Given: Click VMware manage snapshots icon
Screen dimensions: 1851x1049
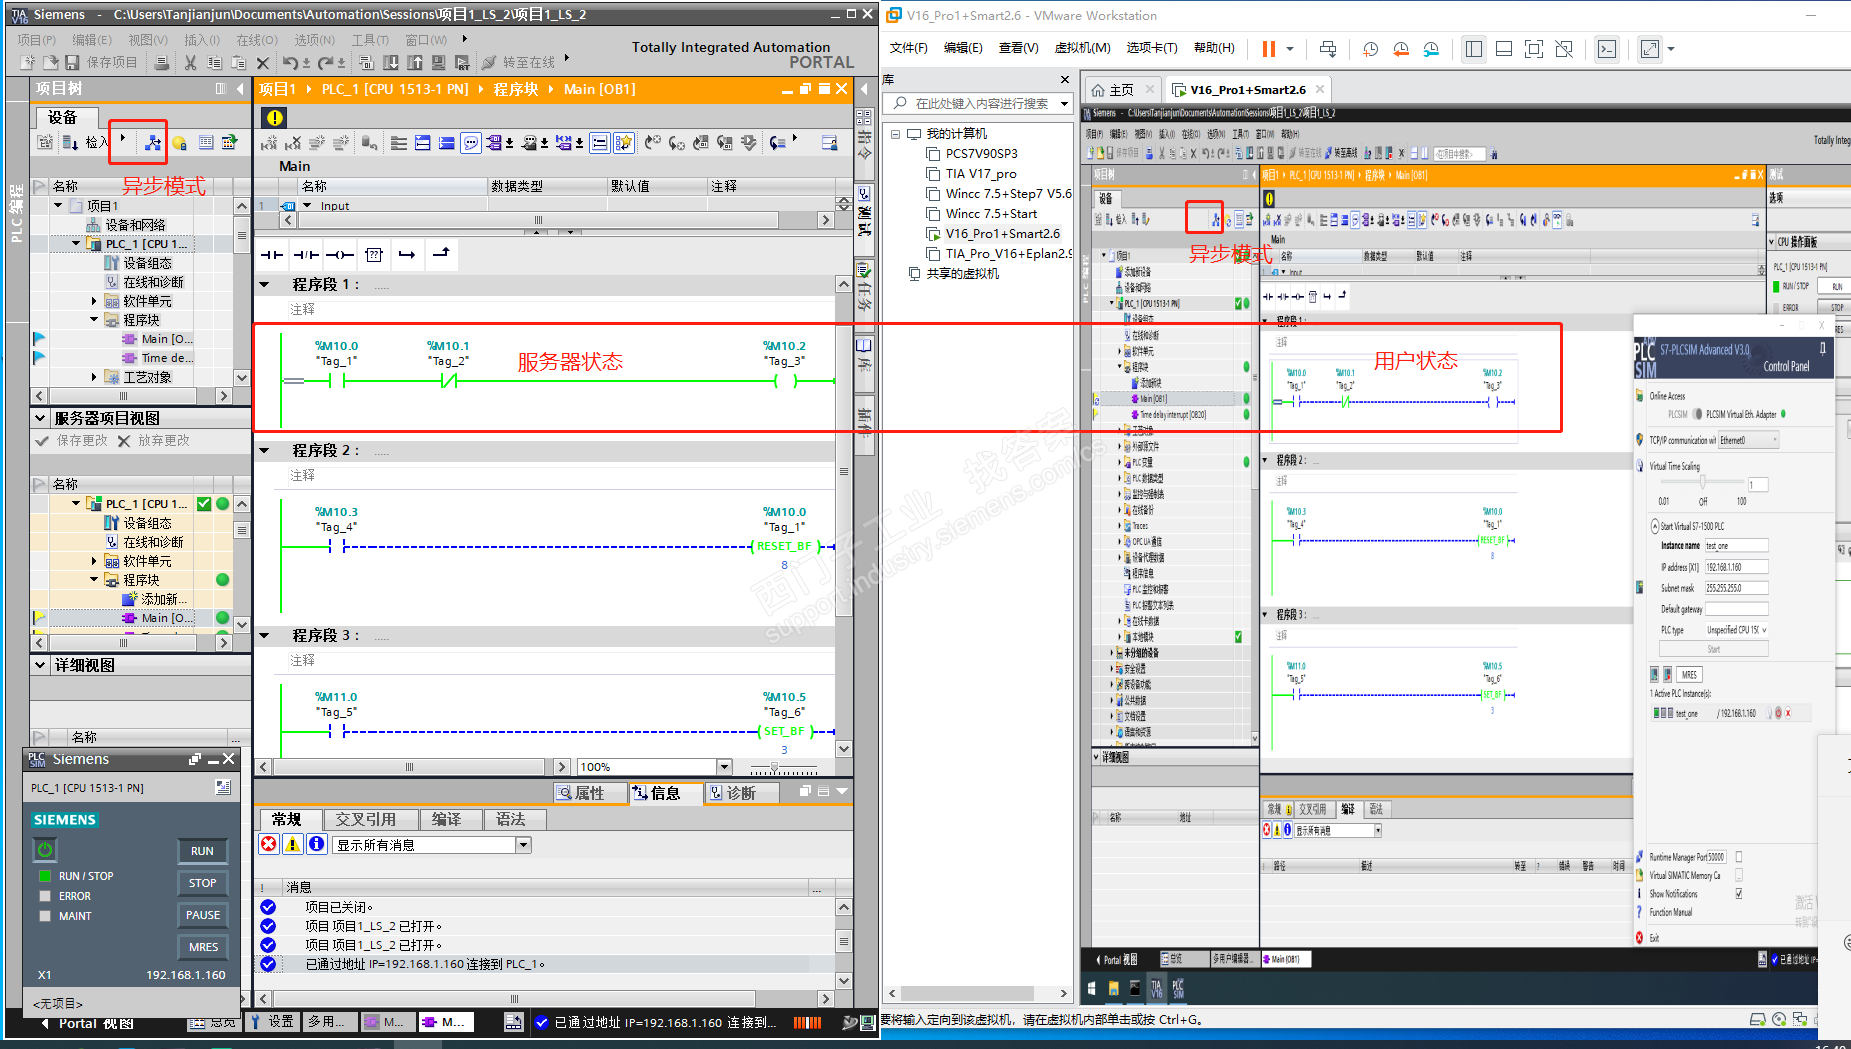Looking at the screenshot, I should click(x=1431, y=49).
